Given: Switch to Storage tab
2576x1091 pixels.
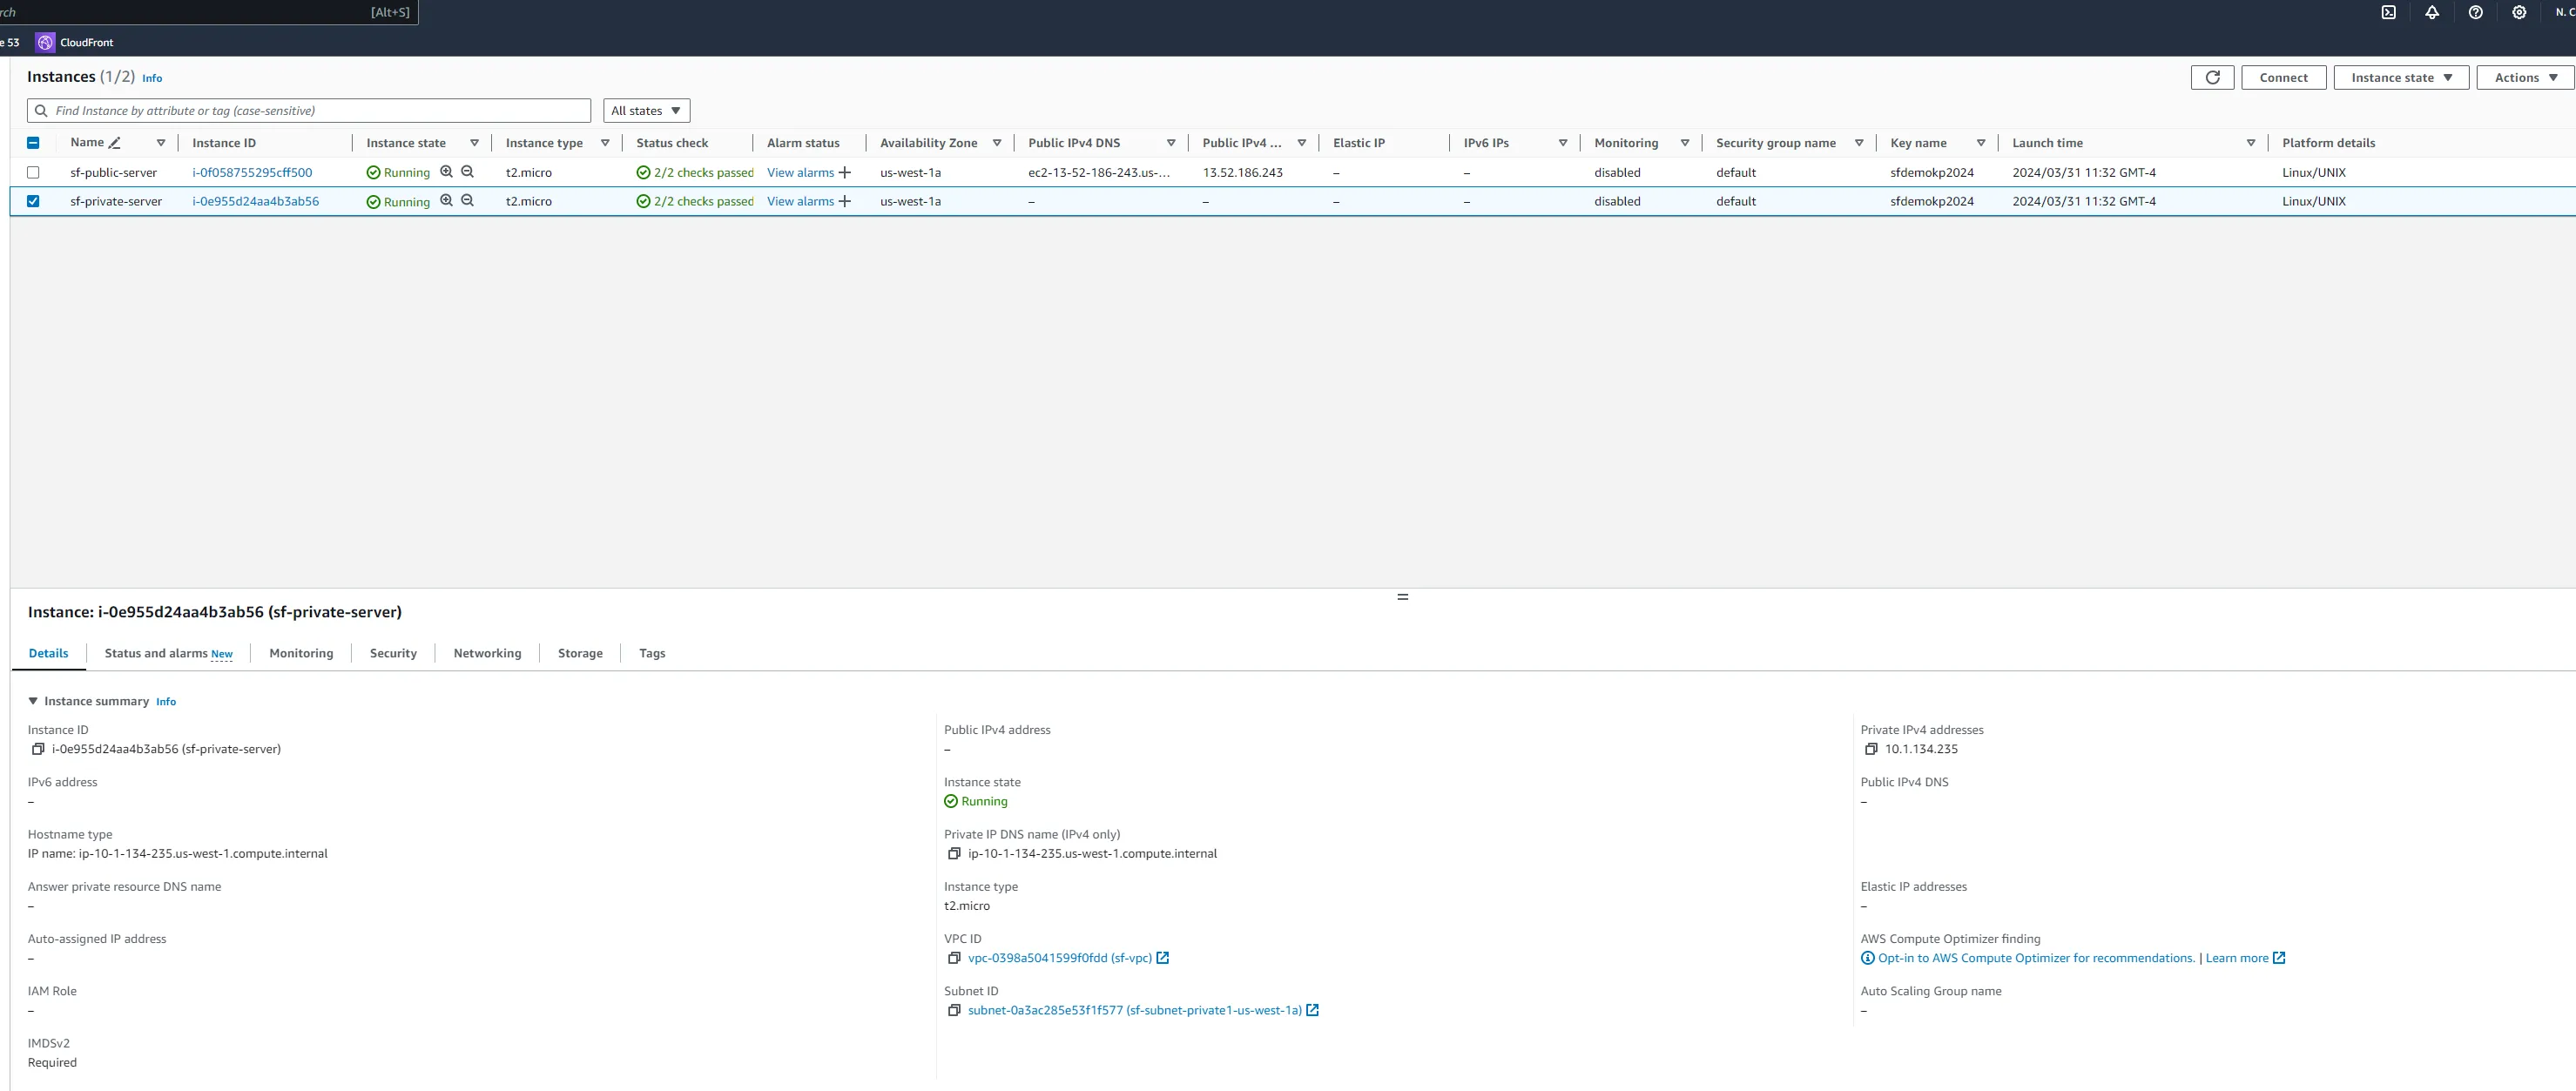Looking at the screenshot, I should [580, 653].
